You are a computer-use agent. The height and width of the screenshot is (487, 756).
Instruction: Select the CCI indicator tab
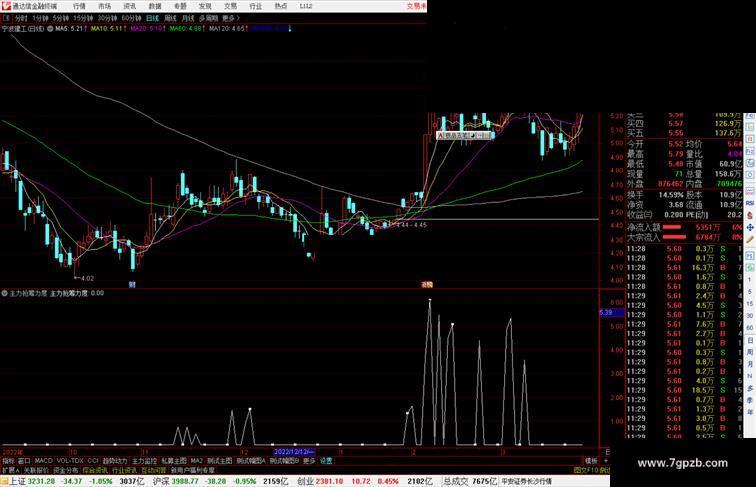point(93,461)
